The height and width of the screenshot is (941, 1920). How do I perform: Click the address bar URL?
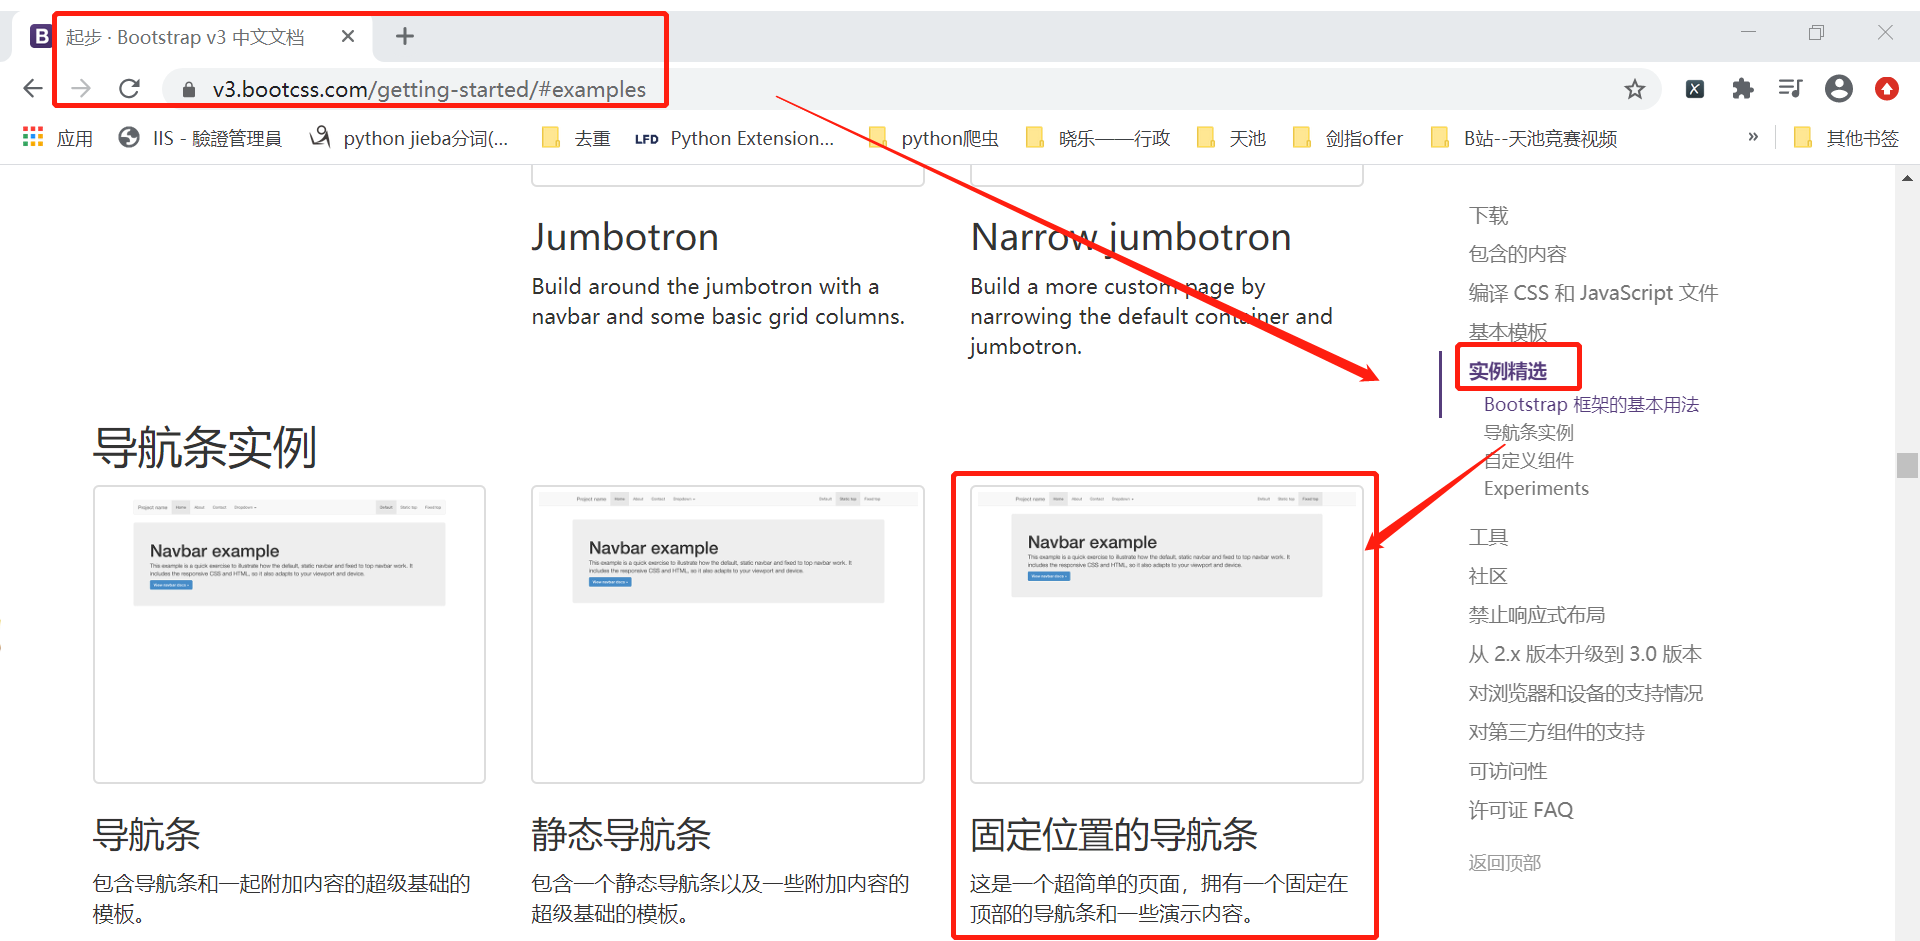[429, 89]
